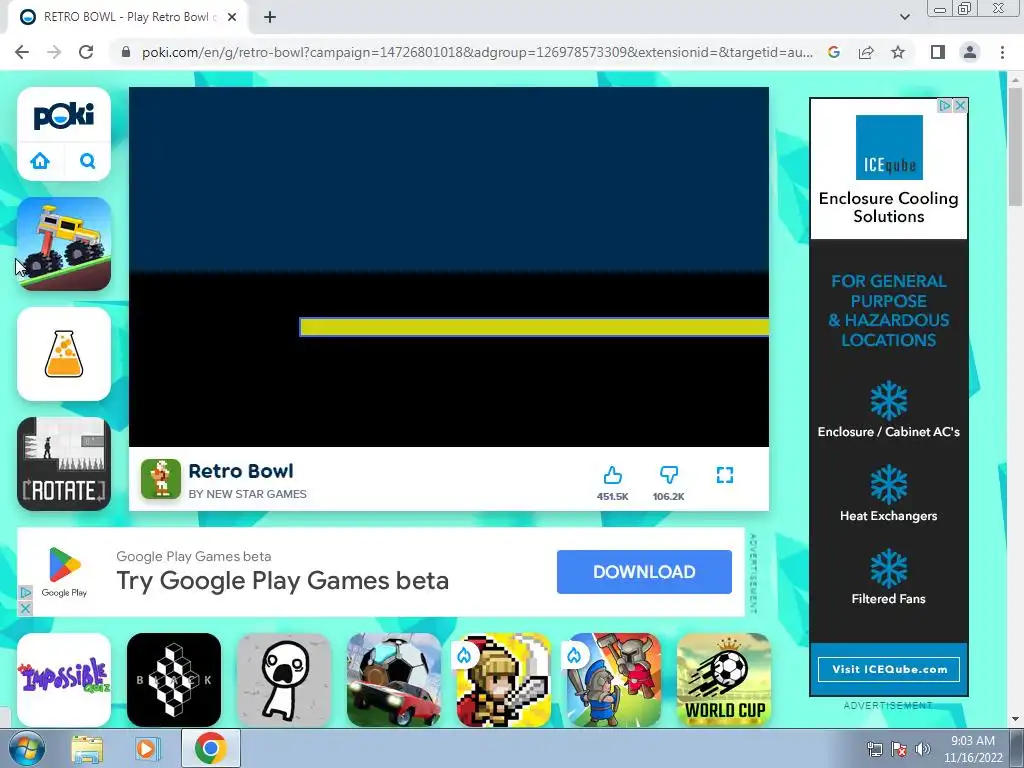Like Retro Bowl with thumbs up

(x=613, y=475)
